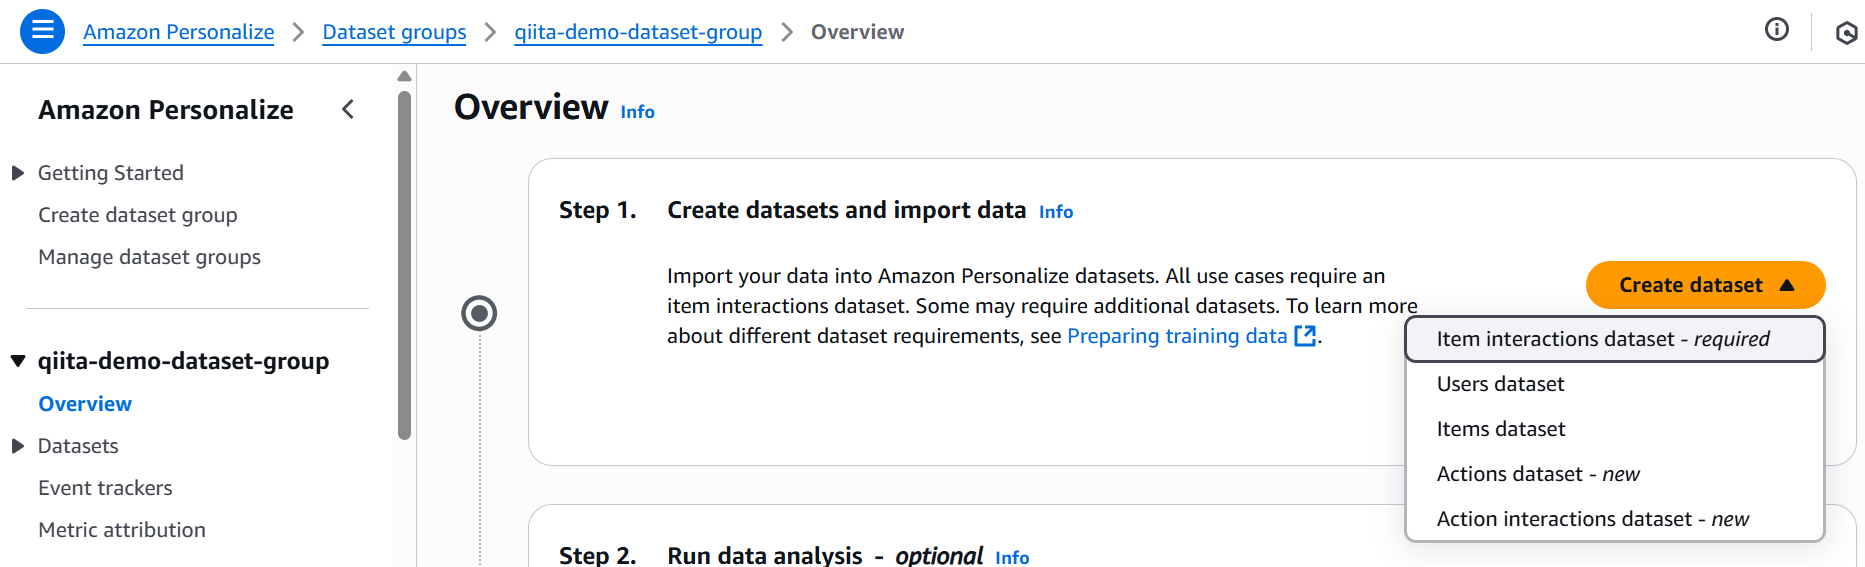Click the Step 1 progress circle indicator
This screenshot has height=567, width=1865.
479,313
